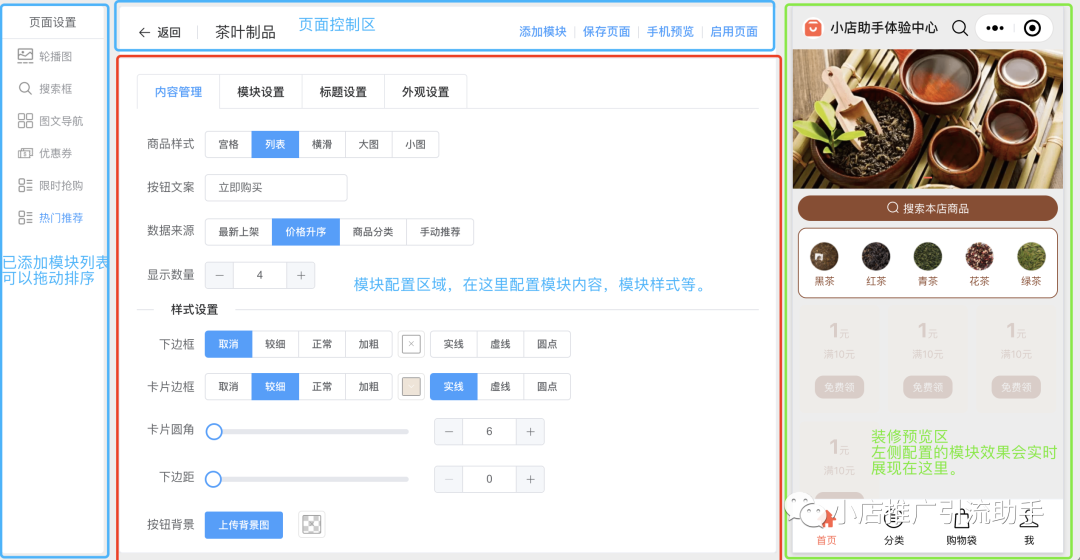Set 下边框 style to 圆点
This screenshot has height=560, width=1080.
pos(547,344)
